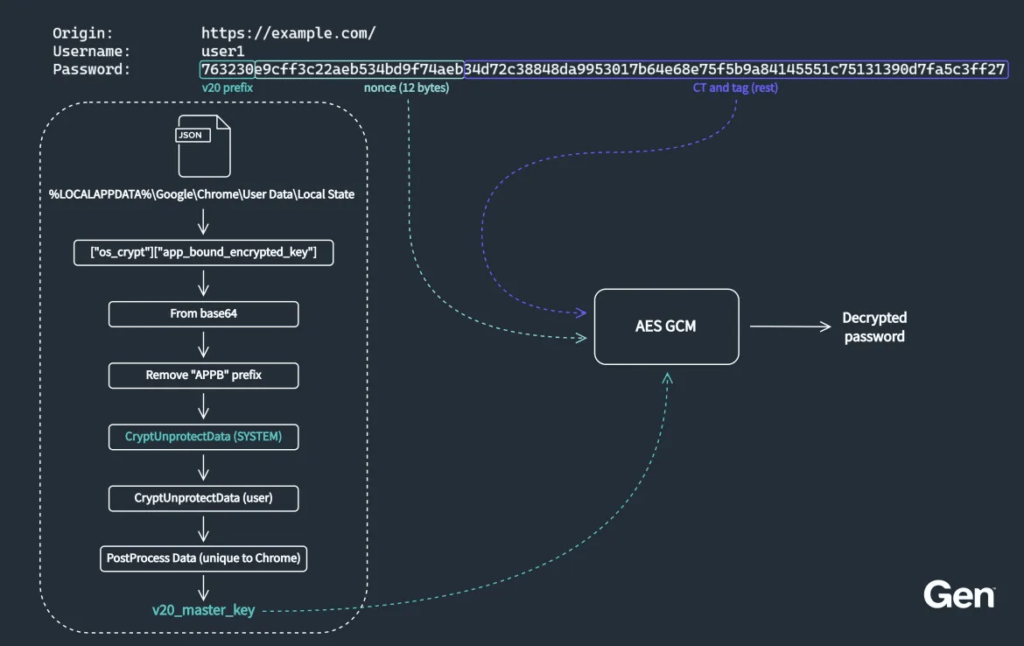The width and height of the screenshot is (1024, 646).
Task: Click the "From base64" step box
Action: pos(203,314)
